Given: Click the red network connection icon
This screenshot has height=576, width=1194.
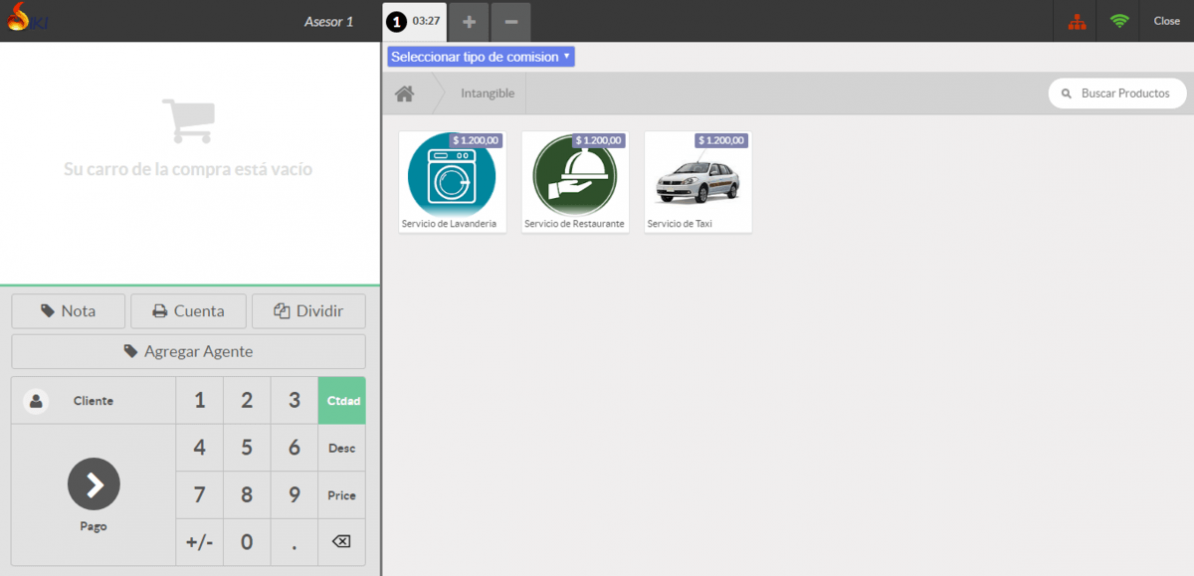Looking at the screenshot, I should coord(1075,21).
